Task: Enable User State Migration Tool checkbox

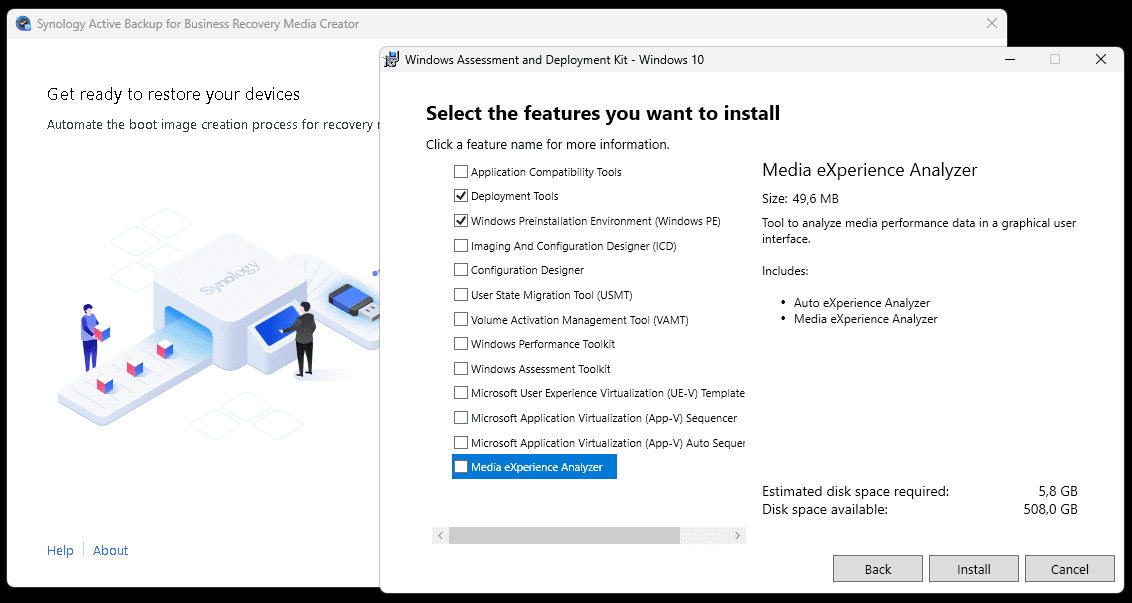Action: [461, 295]
